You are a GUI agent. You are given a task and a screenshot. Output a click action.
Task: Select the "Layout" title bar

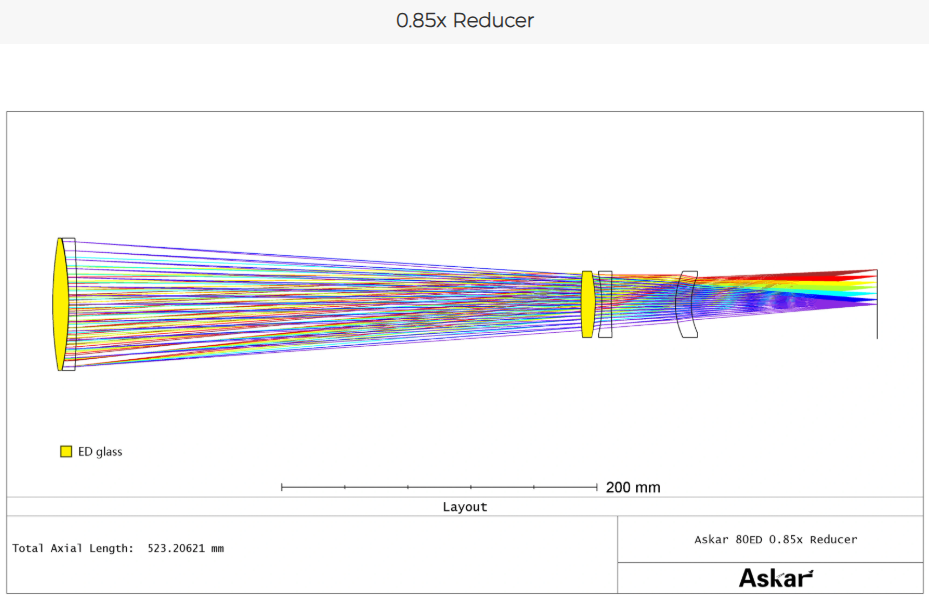pyautogui.click(x=465, y=507)
